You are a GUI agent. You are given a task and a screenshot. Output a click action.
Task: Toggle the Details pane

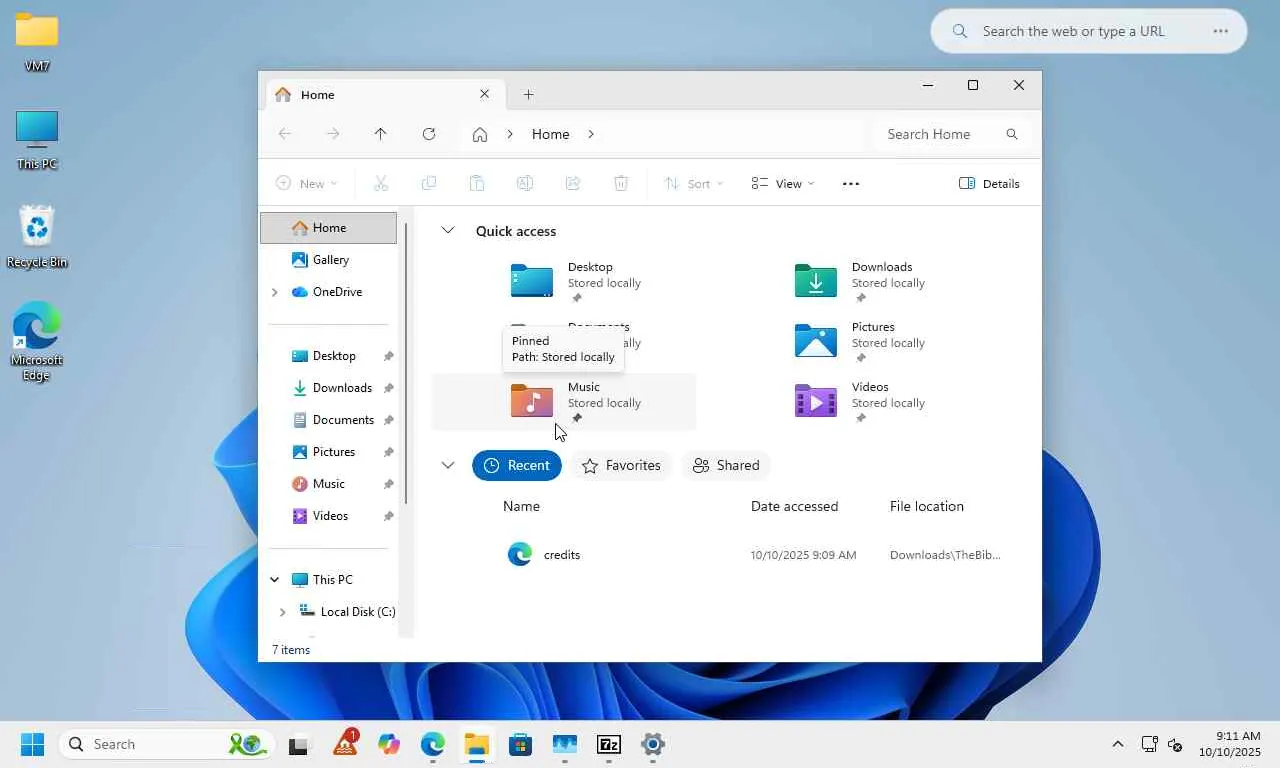(989, 183)
